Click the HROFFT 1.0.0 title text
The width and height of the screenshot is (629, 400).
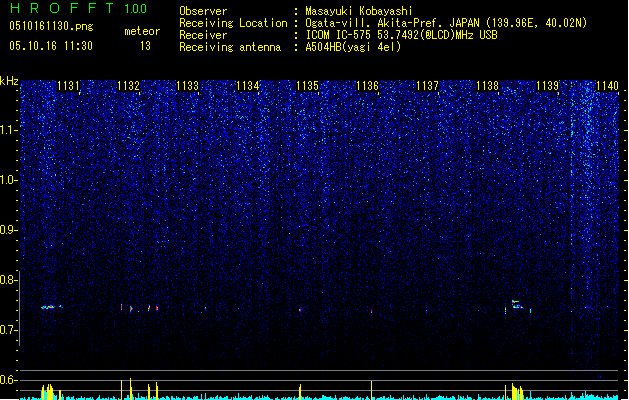coord(79,8)
